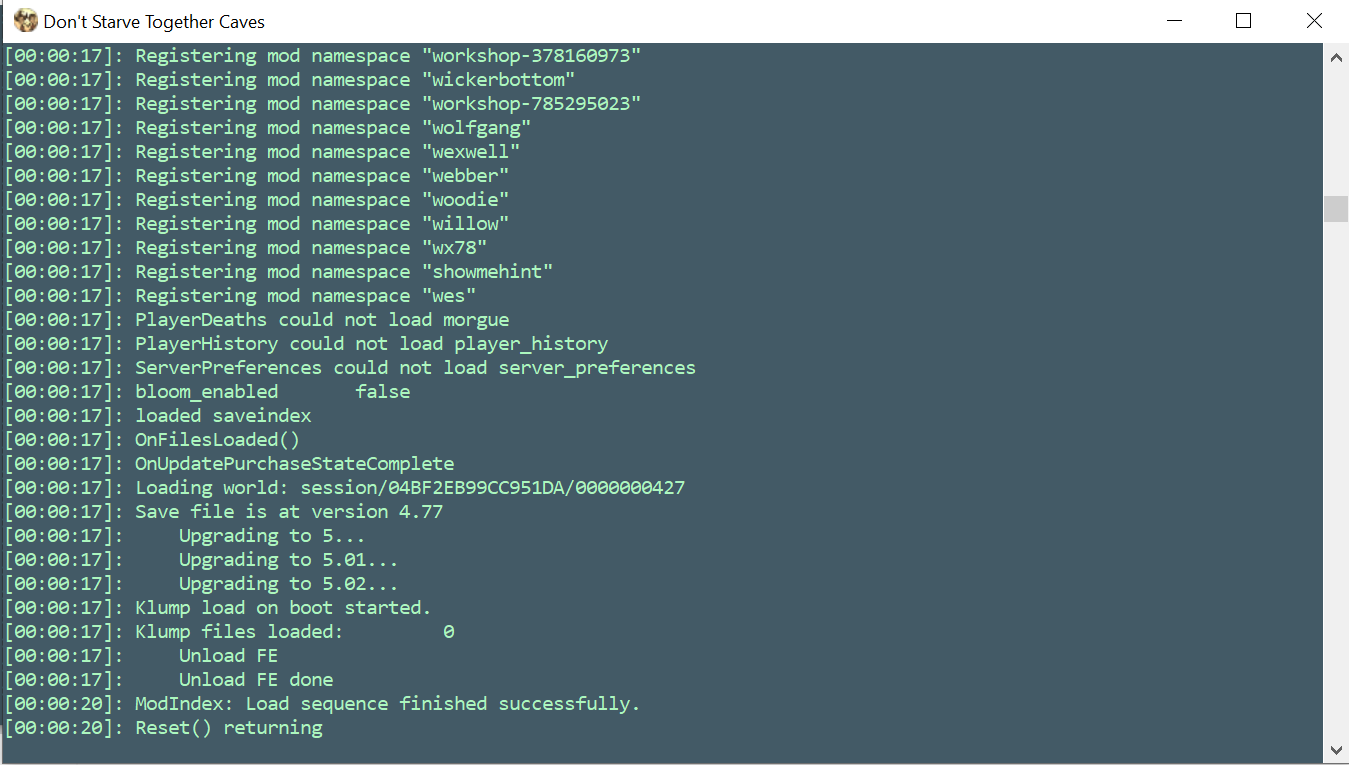Click the "workshop-378160973" namespace line
1349x765 pixels.
click(388, 56)
